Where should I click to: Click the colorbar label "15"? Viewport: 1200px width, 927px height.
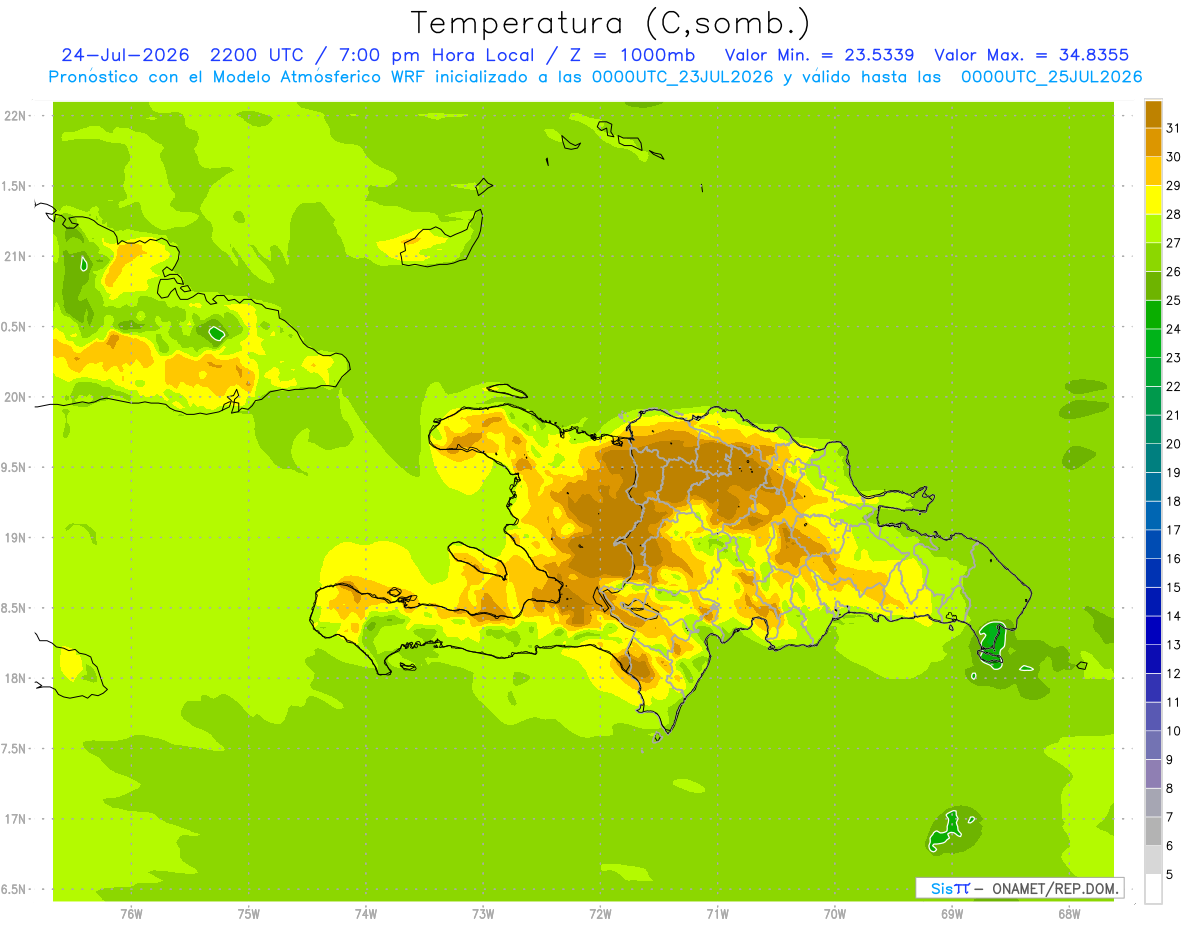[1173, 587]
